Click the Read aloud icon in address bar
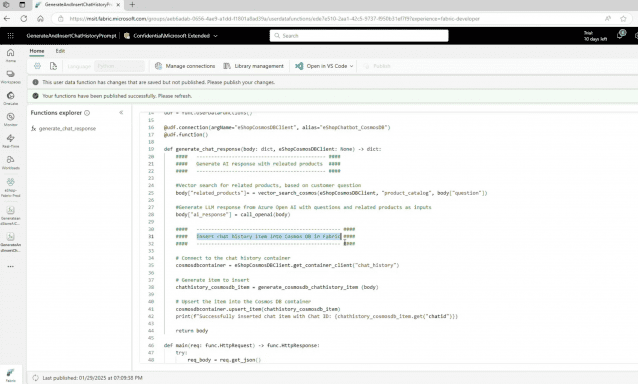638x384 pixels. pyautogui.click(x=607, y=19)
